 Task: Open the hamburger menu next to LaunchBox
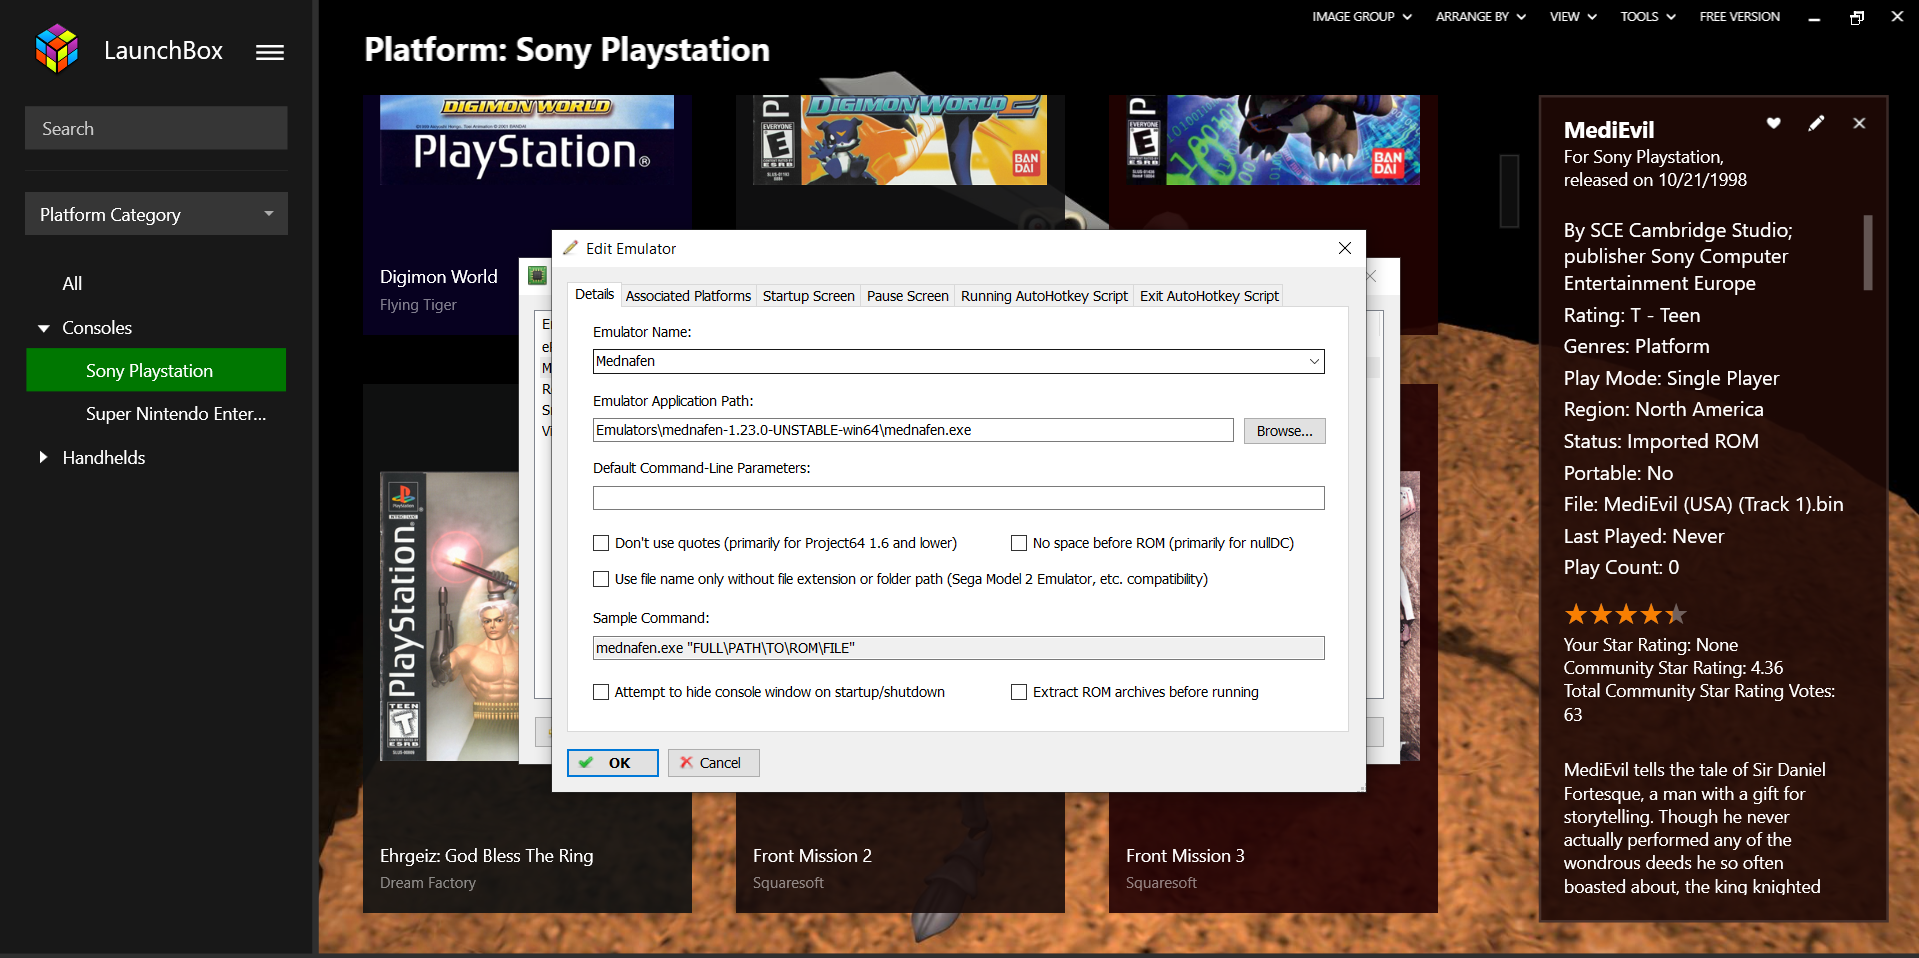270,52
